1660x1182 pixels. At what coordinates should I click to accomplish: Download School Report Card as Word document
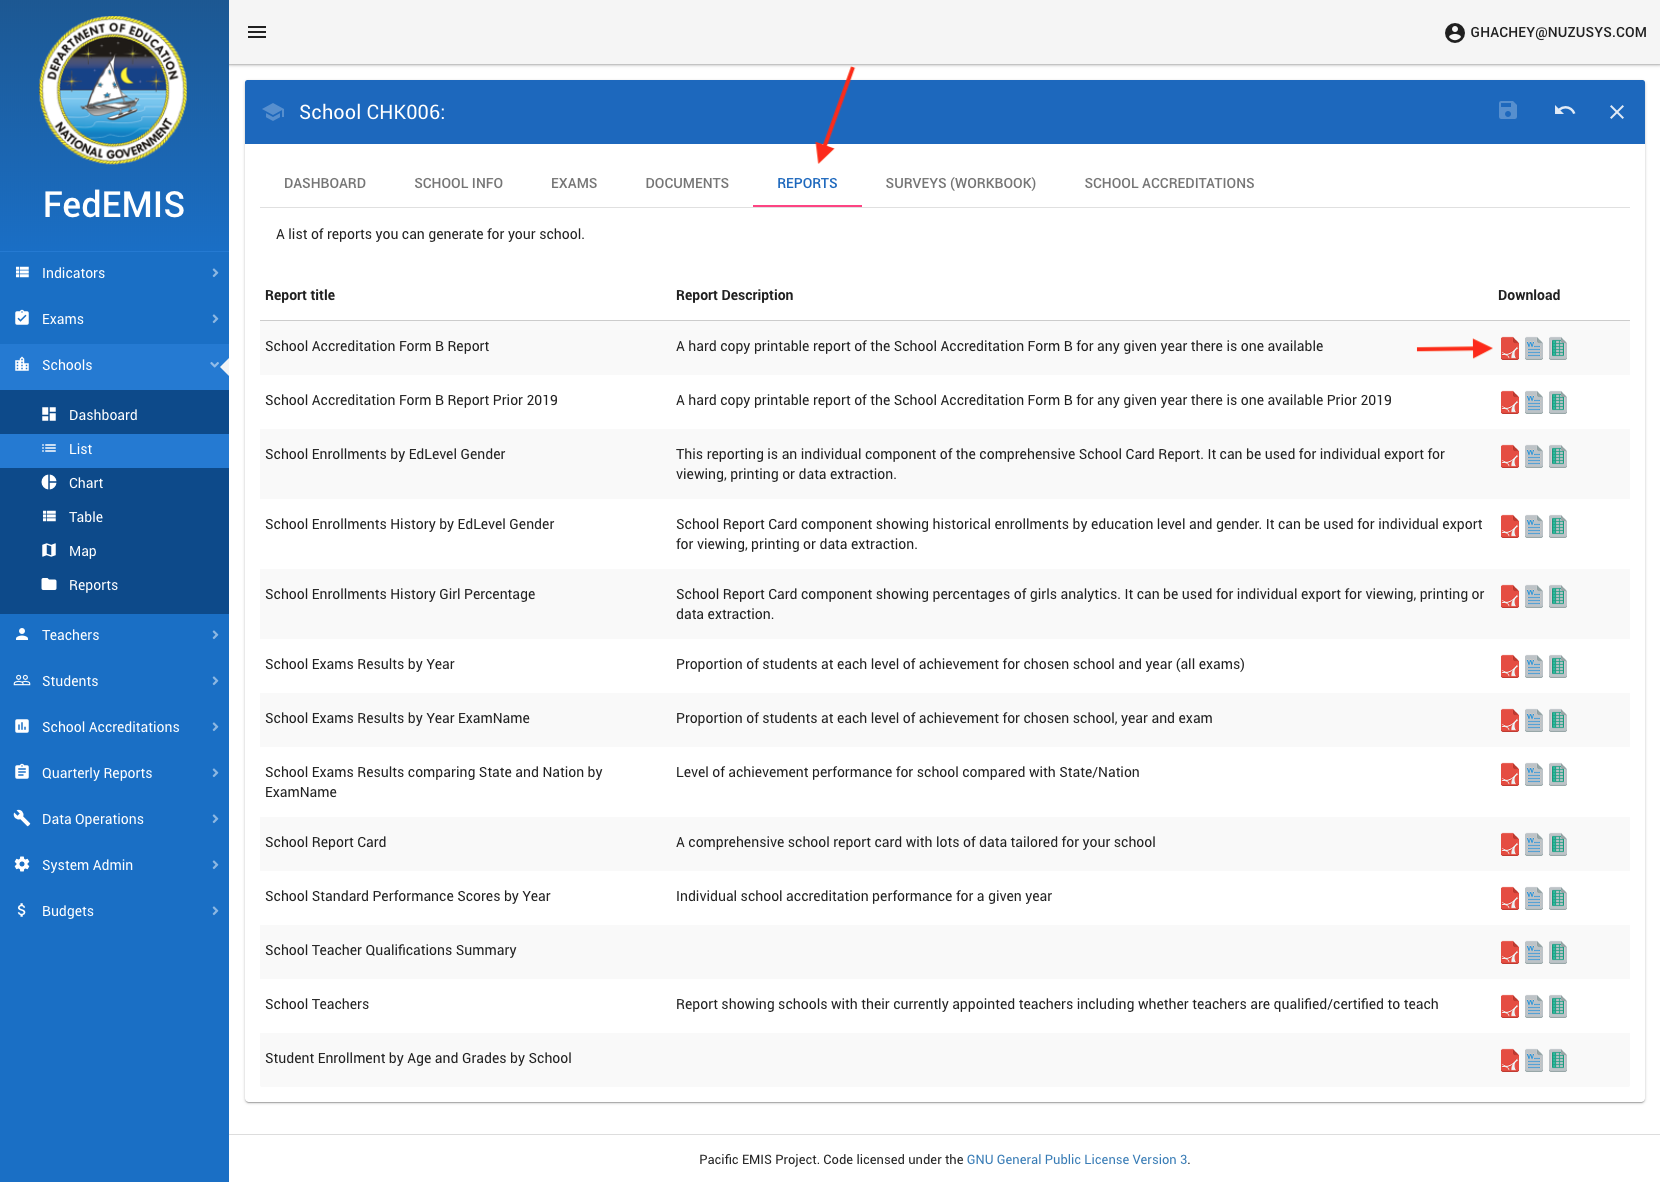click(x=1533, y=844)
